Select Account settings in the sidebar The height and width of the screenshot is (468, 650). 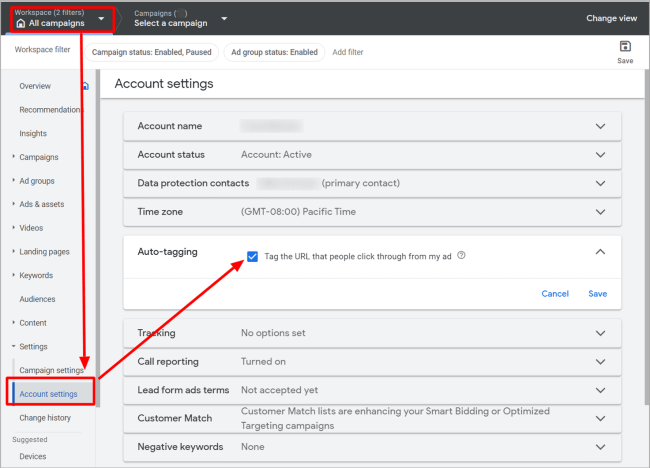tap(49, 394)
